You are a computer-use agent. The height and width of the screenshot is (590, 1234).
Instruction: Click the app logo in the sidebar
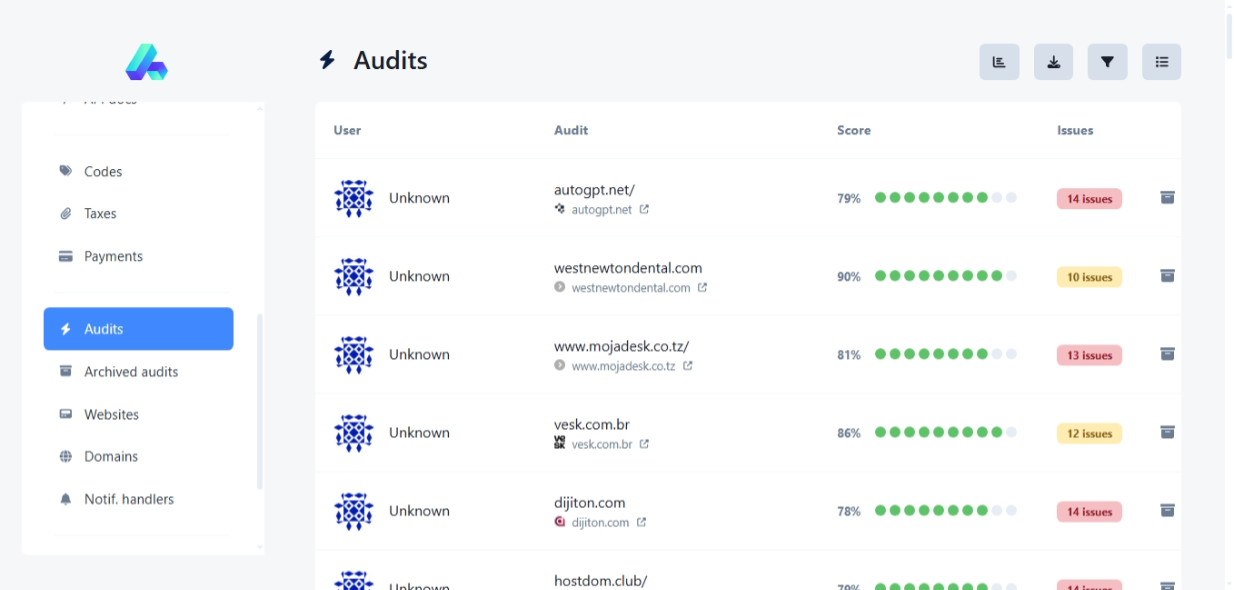click(146, 62)
